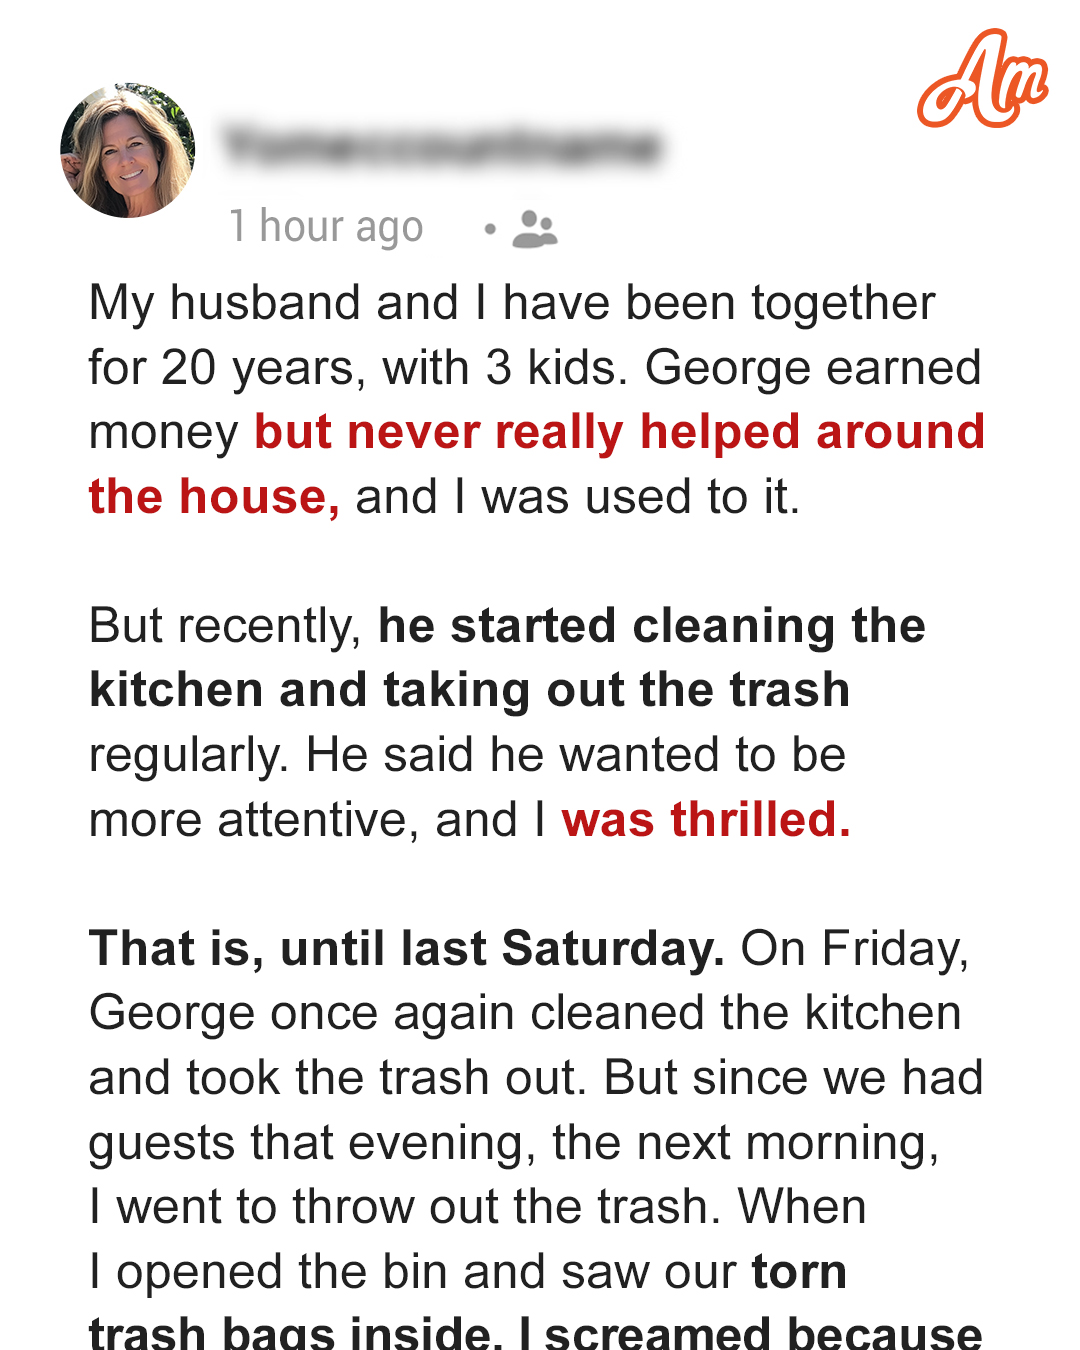The height and width of the screenshot is (1350, 1080).
Task: Click the line "regularly. He said he wanted to be"
Action: (468, 755)
